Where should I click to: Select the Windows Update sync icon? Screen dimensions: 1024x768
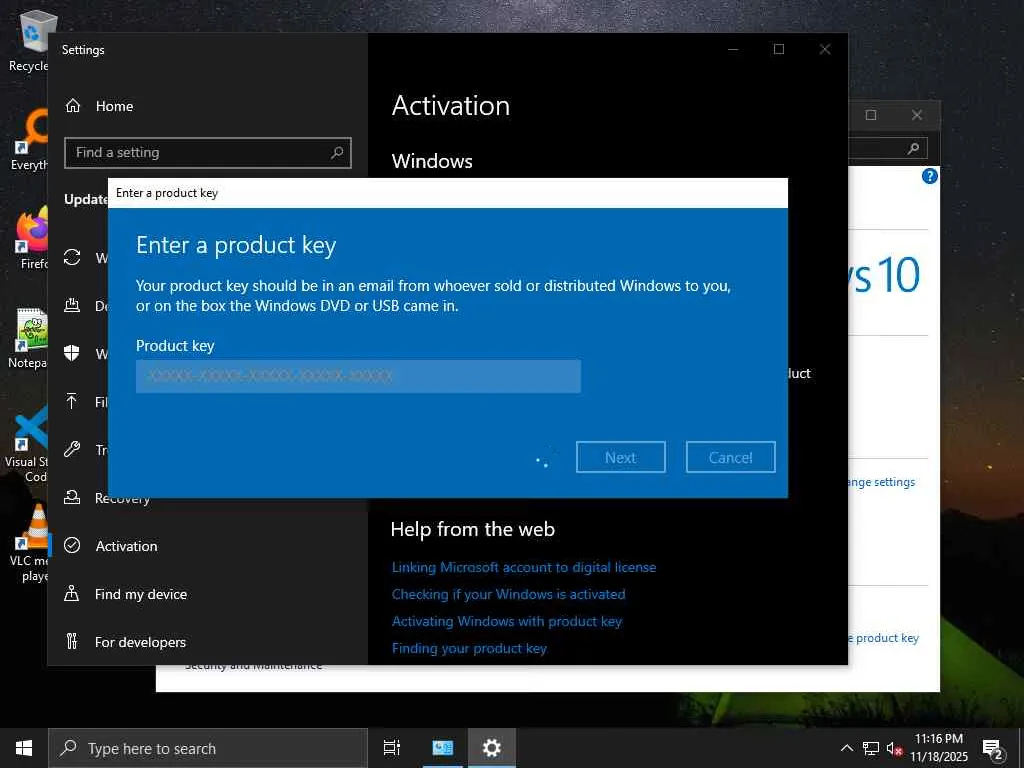pos(72,257)
